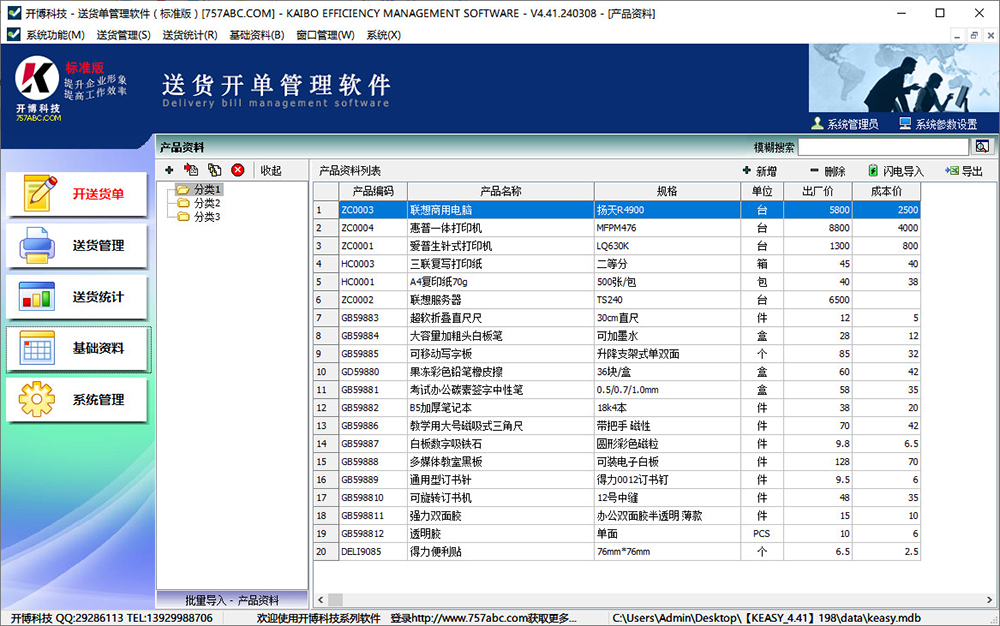Open the 窗口管理(W) menu
Image resolution: width=1000 pixels, height=626 pixels.
pyautogui.click(x=325, y=35)
